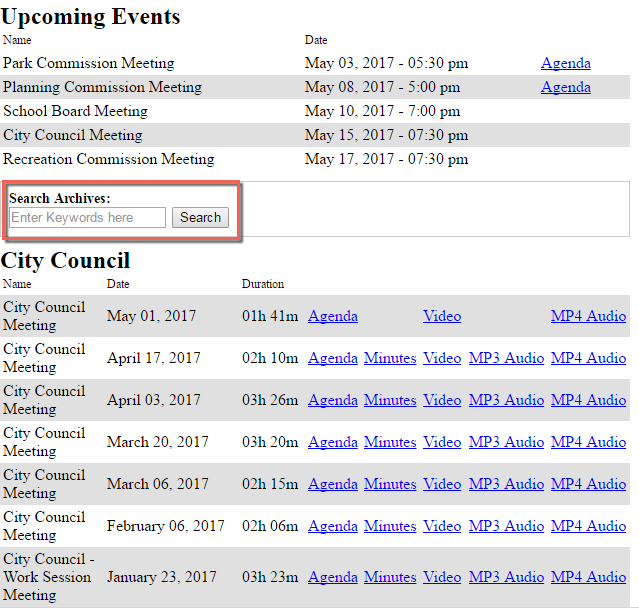Open Agenda for February 06, 2017 meeting
This screenshot has width=639, height=608.
(x=333, y=526)
